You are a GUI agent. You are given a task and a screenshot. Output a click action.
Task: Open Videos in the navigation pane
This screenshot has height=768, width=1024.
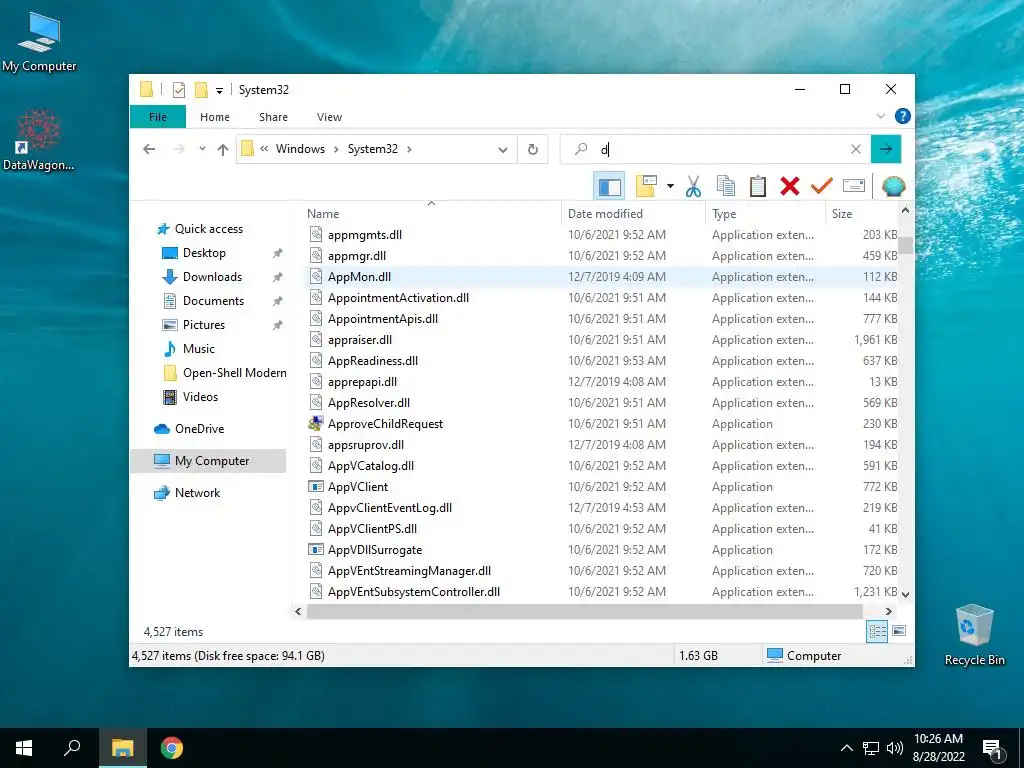(x=200, y=397)
